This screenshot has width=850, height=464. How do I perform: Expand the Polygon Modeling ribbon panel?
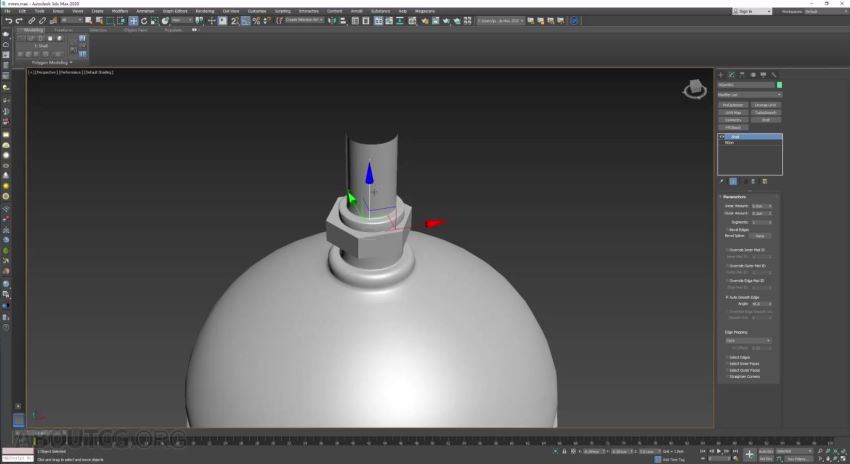click(52, 63)
